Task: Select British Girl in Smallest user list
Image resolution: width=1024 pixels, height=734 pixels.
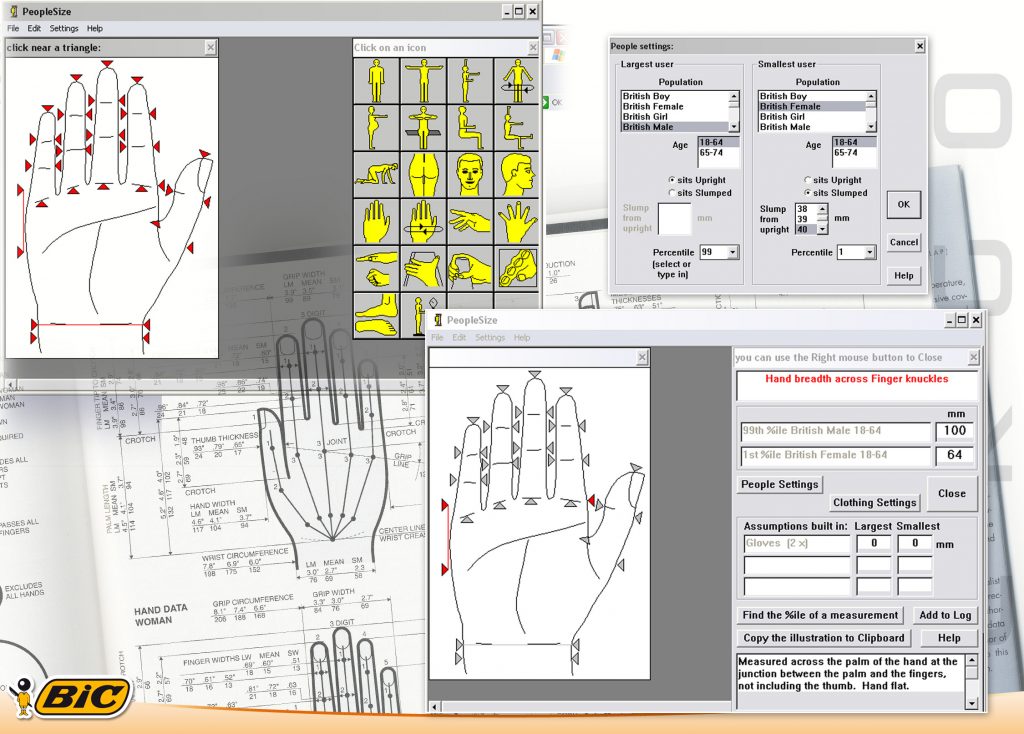Action: click(x=811, y=116)
